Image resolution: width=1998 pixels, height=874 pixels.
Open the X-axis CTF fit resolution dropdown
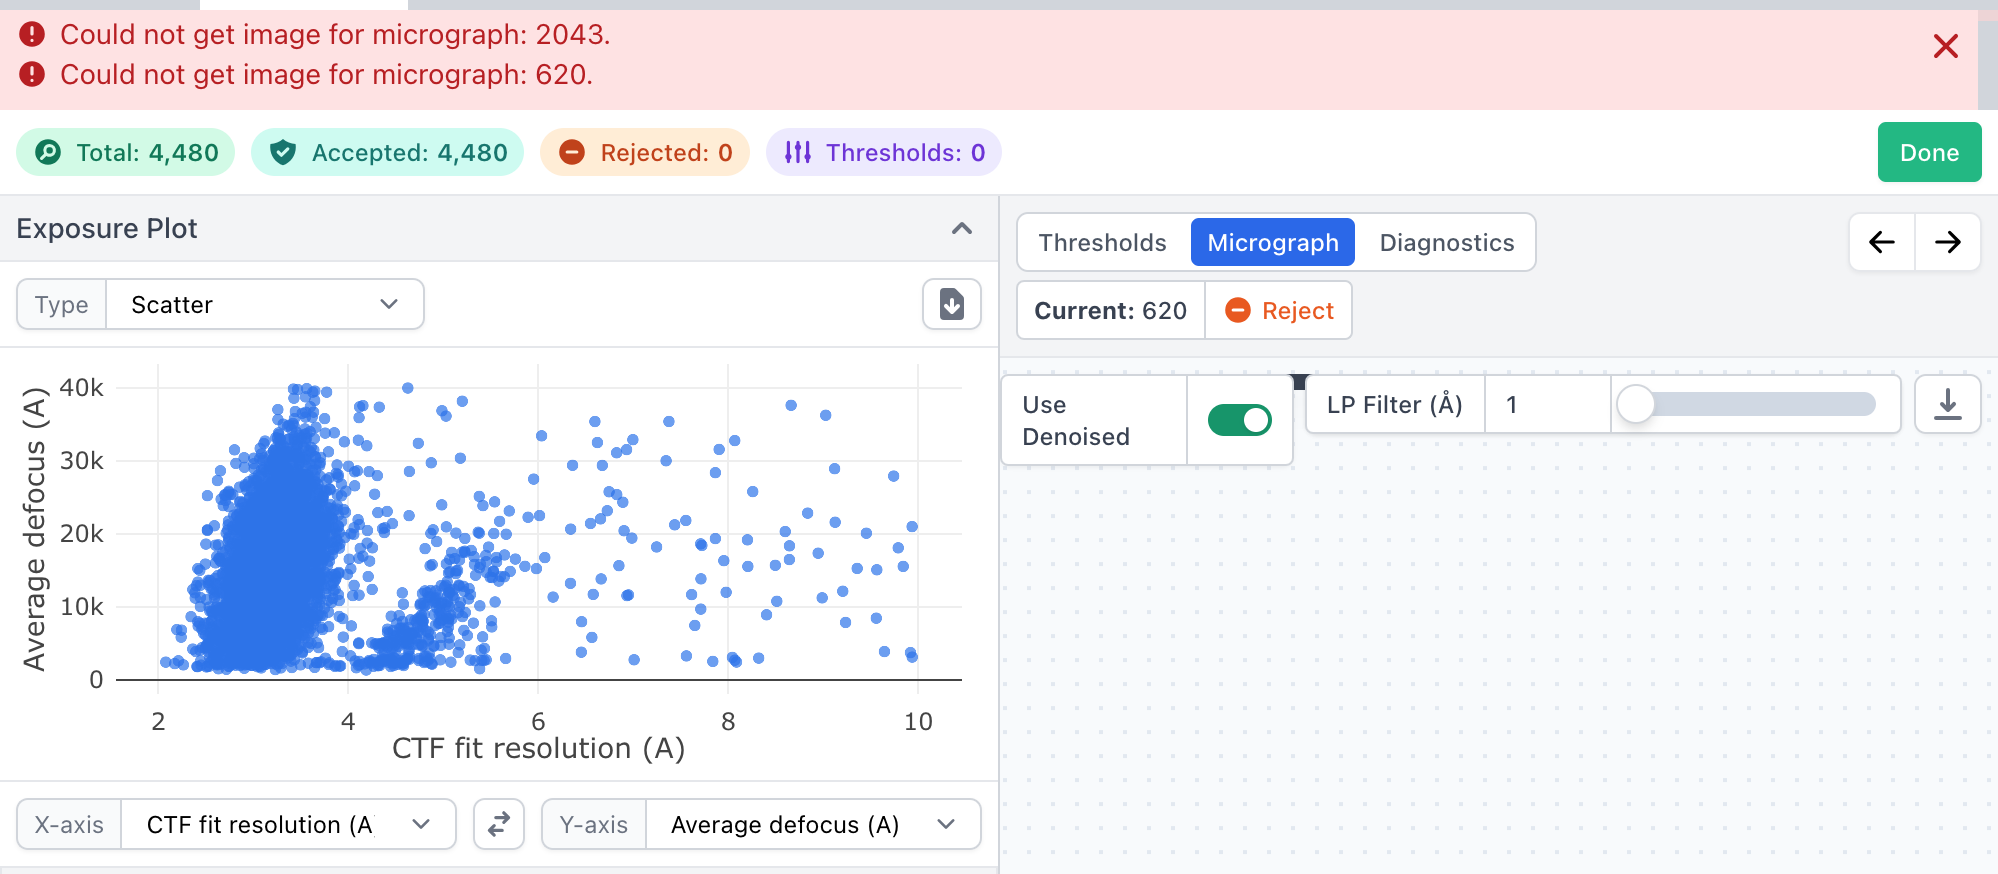tap(288, 824)
